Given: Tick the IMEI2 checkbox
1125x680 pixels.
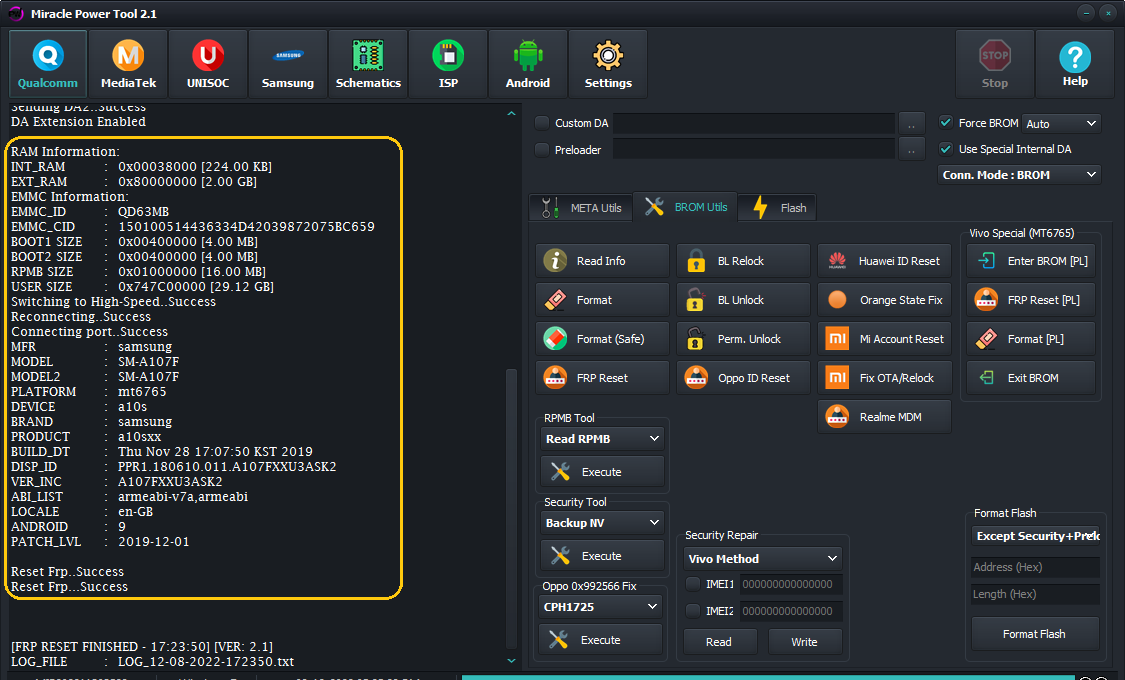Looking at the screenshot, I should 693,610.
